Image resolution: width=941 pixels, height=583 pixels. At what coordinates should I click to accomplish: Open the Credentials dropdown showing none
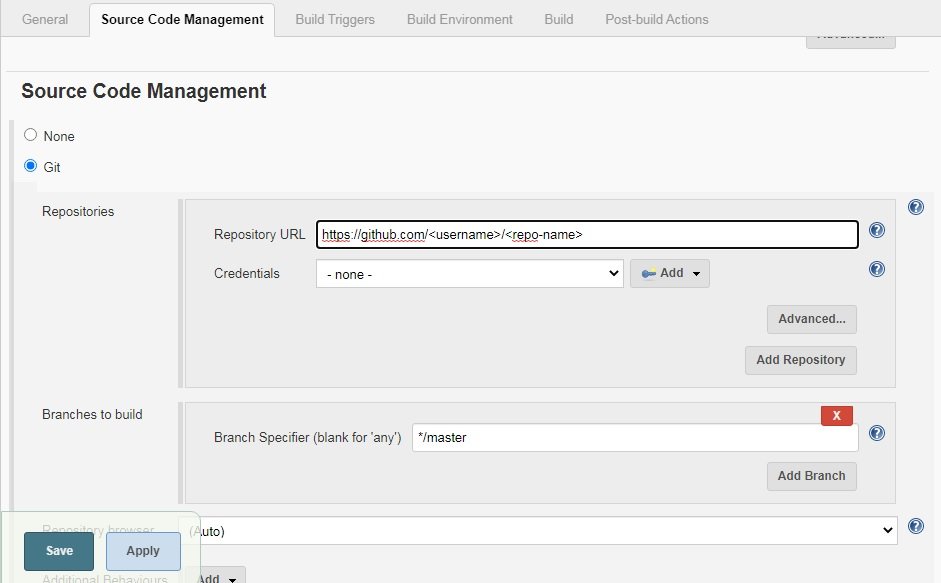[469, 273]
